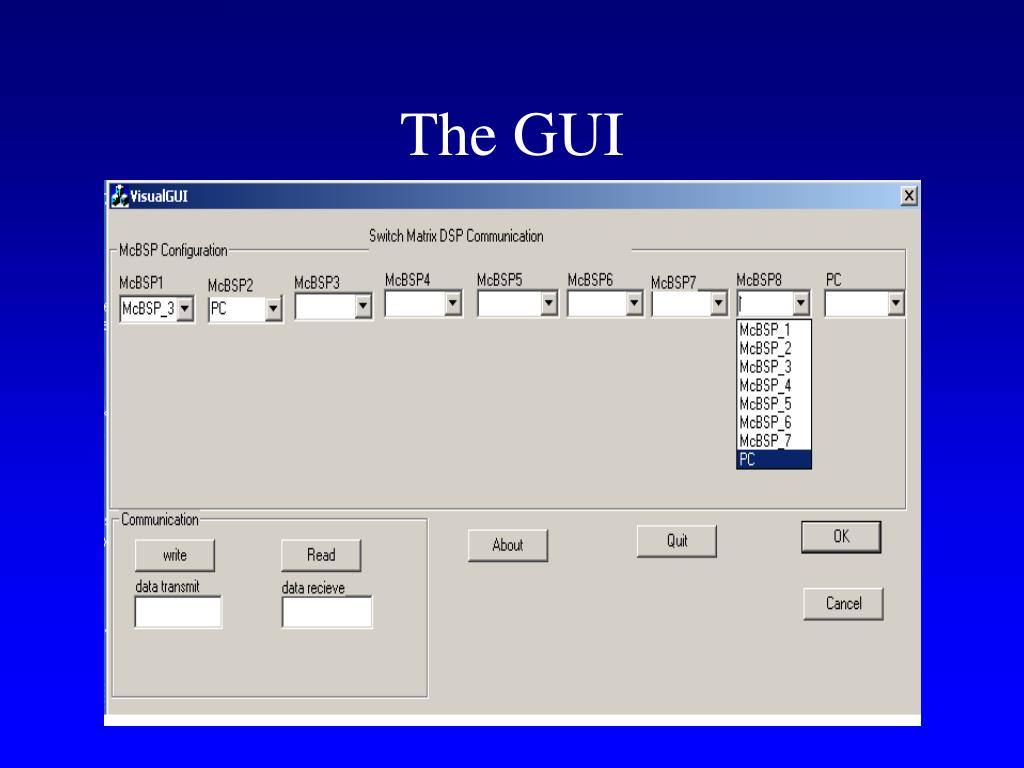The height and width of the screenshot is (768, 1024).
Task: Choose the highlighted PC list entry
Action: pos(773,459)
